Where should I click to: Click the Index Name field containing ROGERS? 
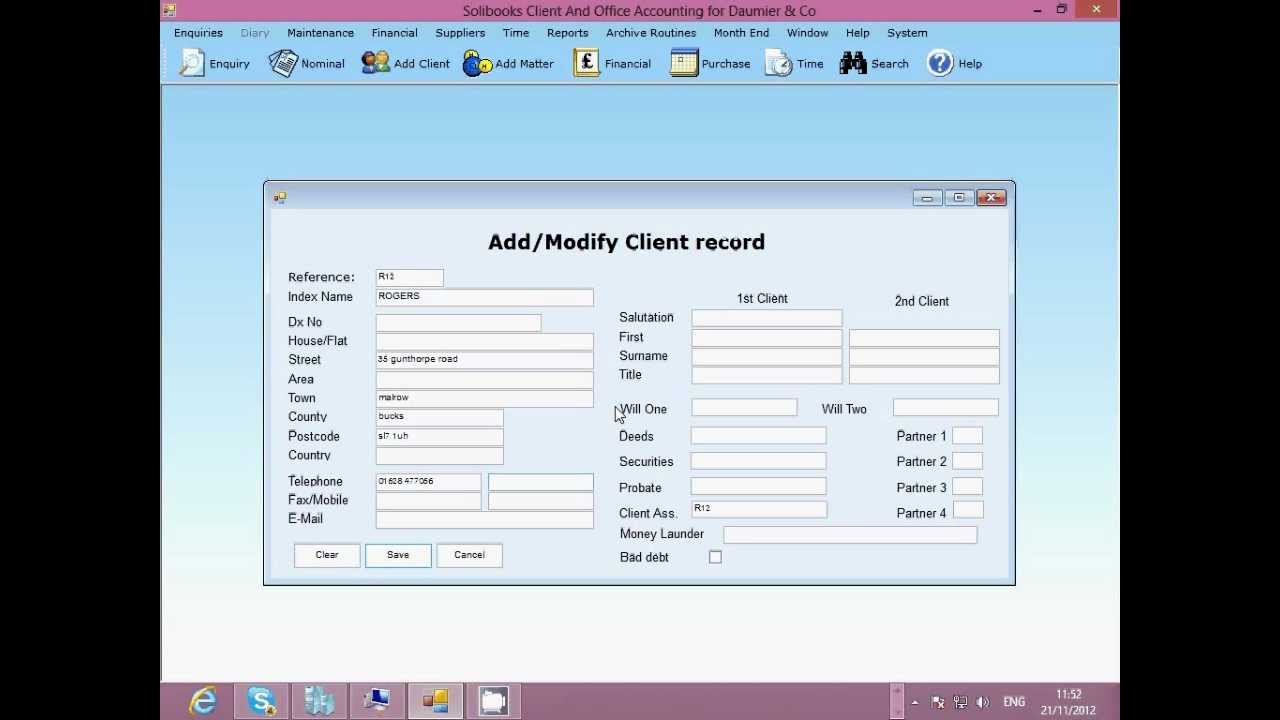pyautogui.click(x=485, y=297)
